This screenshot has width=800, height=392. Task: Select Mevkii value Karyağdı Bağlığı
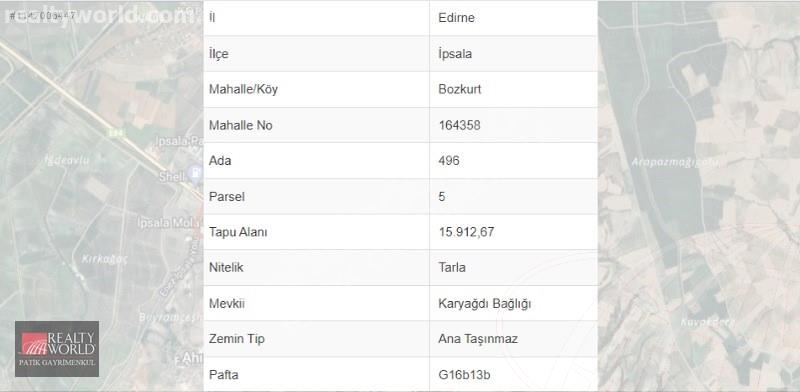pyautogui.click(x=485, y=304)
